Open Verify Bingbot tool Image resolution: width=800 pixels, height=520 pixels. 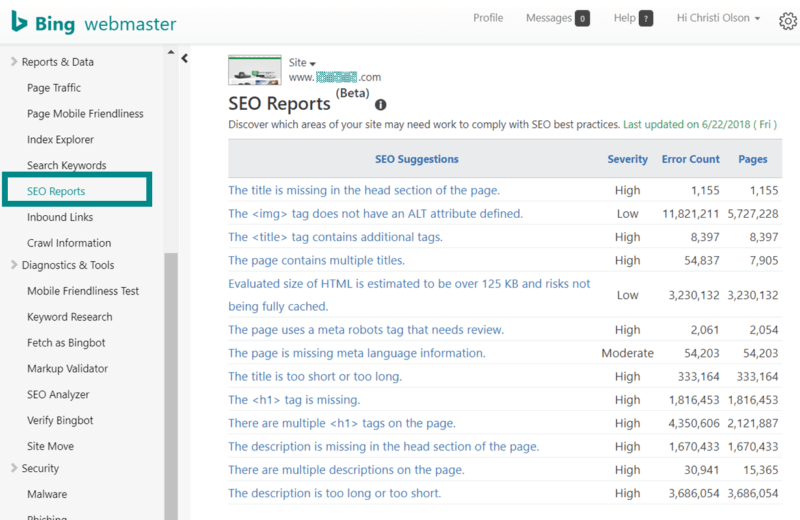click(60, 420)
